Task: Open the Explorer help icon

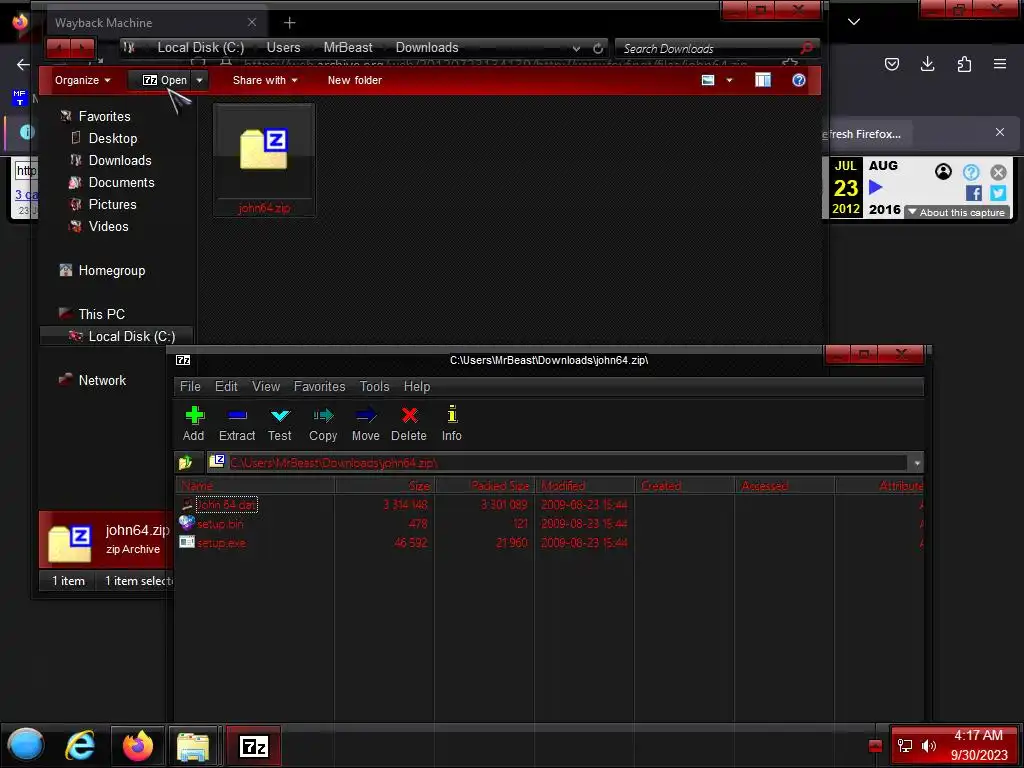Action: (799, 80)
